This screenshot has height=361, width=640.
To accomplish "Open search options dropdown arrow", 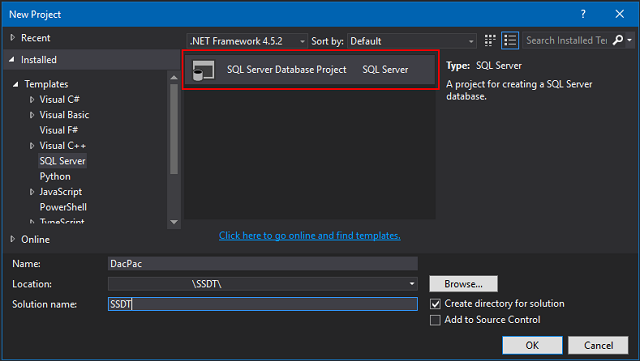I will [629, 40].
